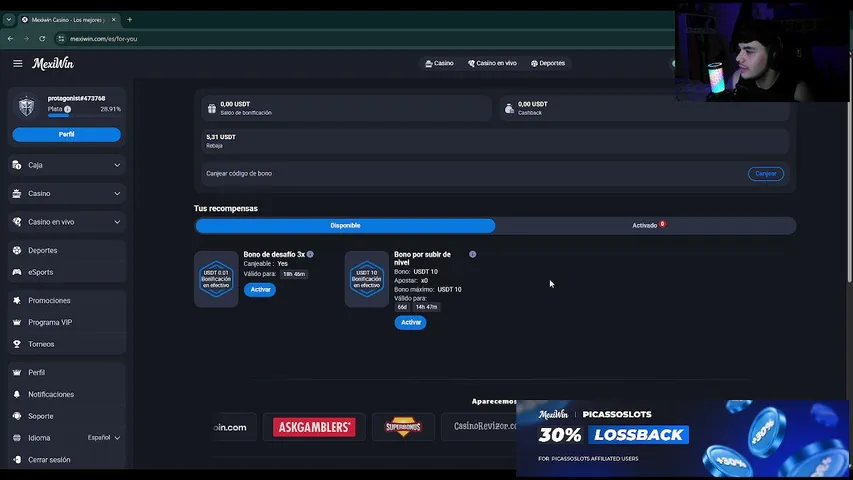Click the Cerrar sesión logout icon

pos(17,459)
